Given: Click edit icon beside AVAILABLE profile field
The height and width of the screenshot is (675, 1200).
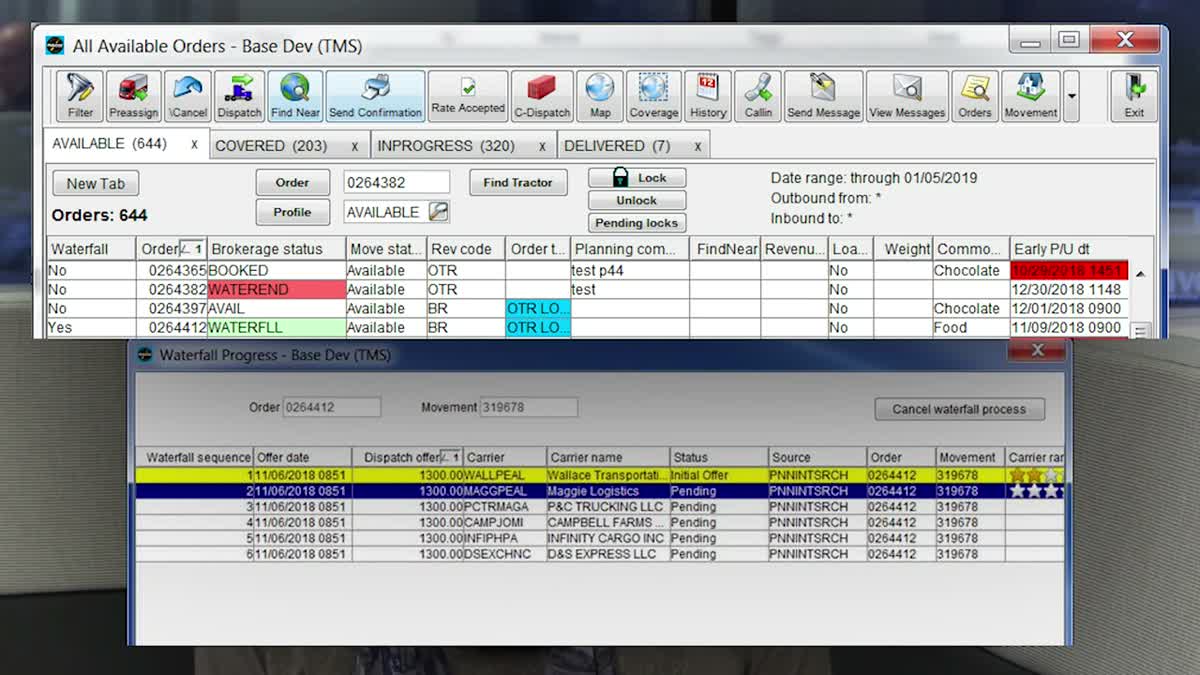Looking at the screenshot, I should tap(438, 212).
